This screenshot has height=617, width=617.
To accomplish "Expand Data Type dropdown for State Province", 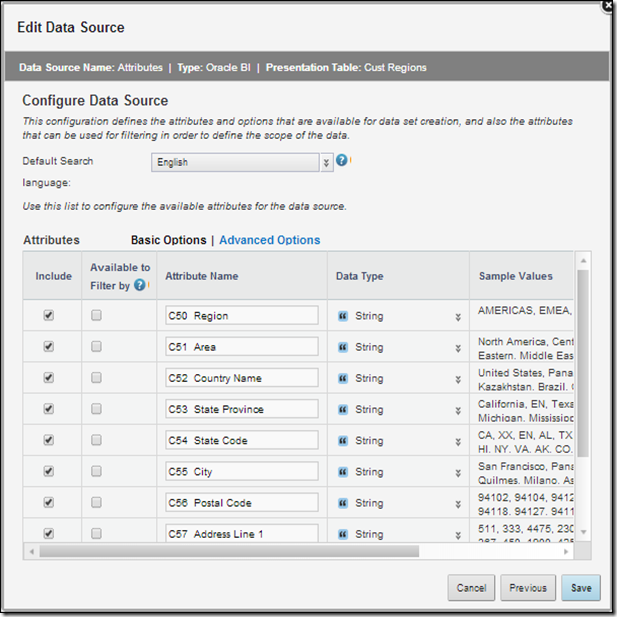I will (458, 410).
